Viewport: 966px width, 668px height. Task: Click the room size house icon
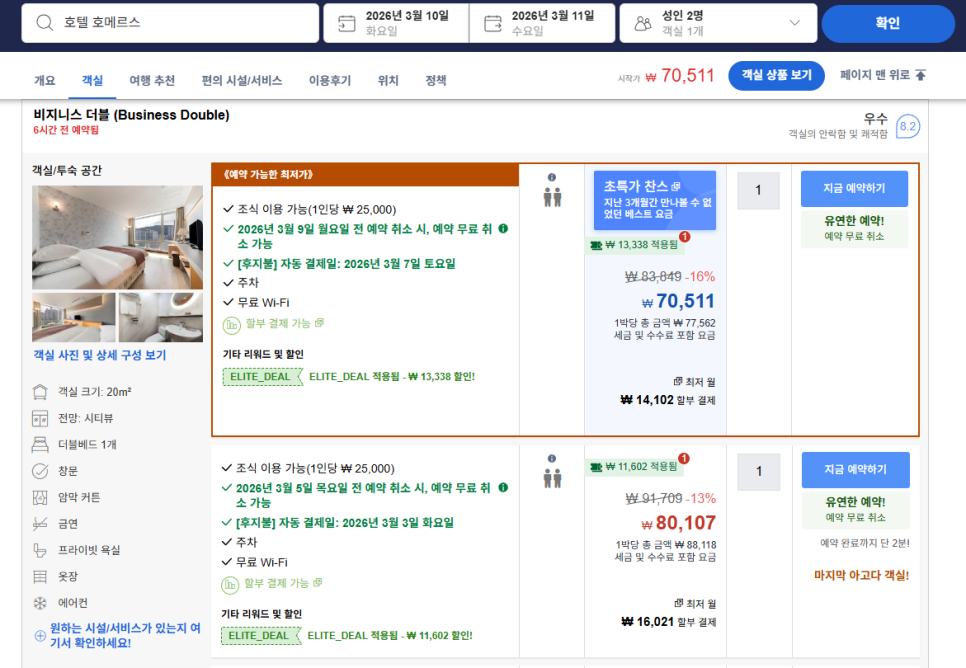(x=40, y=392)
